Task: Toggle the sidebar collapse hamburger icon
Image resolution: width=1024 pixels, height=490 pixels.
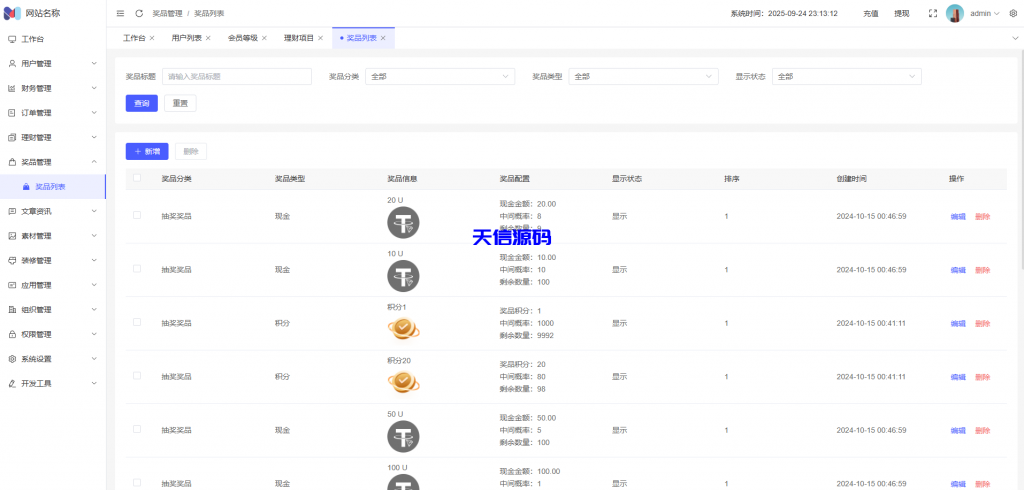Action: tap(121, 13)
